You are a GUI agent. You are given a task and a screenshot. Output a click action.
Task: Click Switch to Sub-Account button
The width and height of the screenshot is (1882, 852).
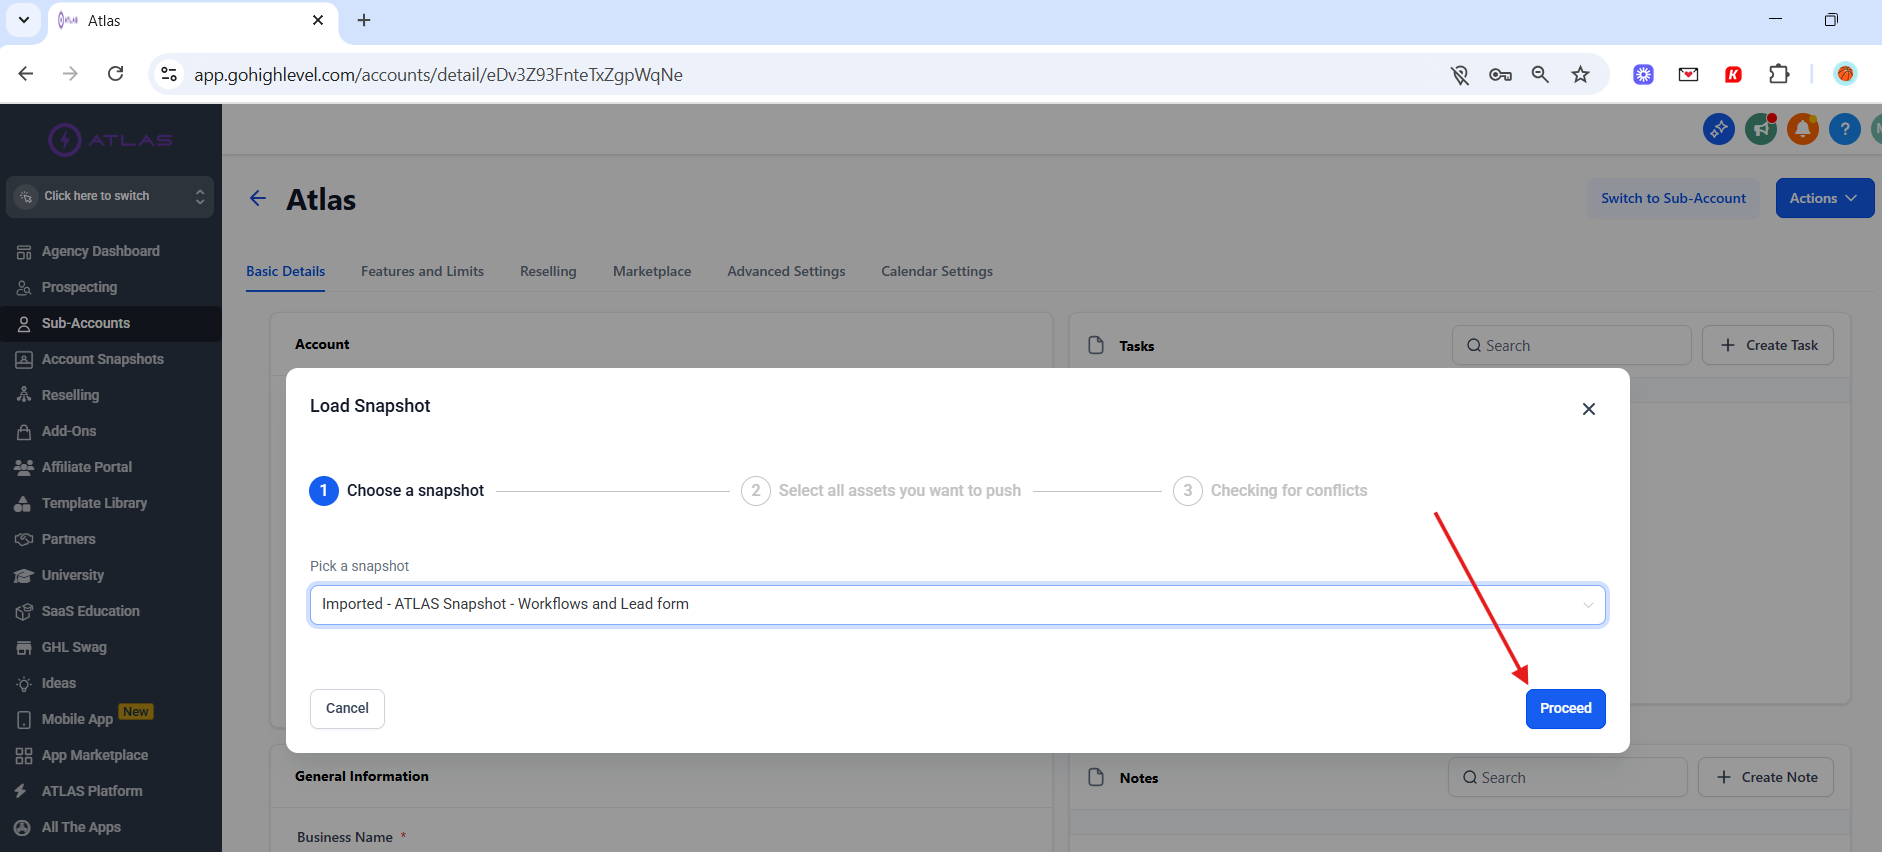point(1673,198)
